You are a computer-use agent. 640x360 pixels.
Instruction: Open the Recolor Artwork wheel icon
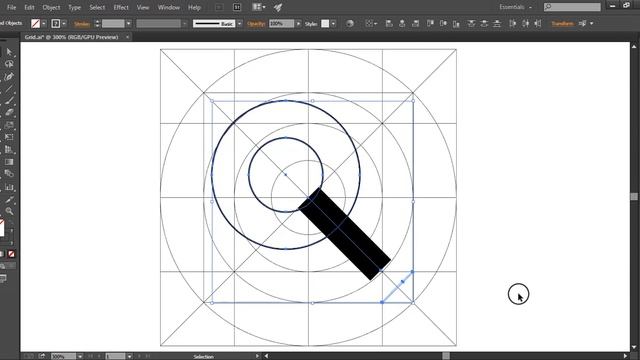click(350, 24)
